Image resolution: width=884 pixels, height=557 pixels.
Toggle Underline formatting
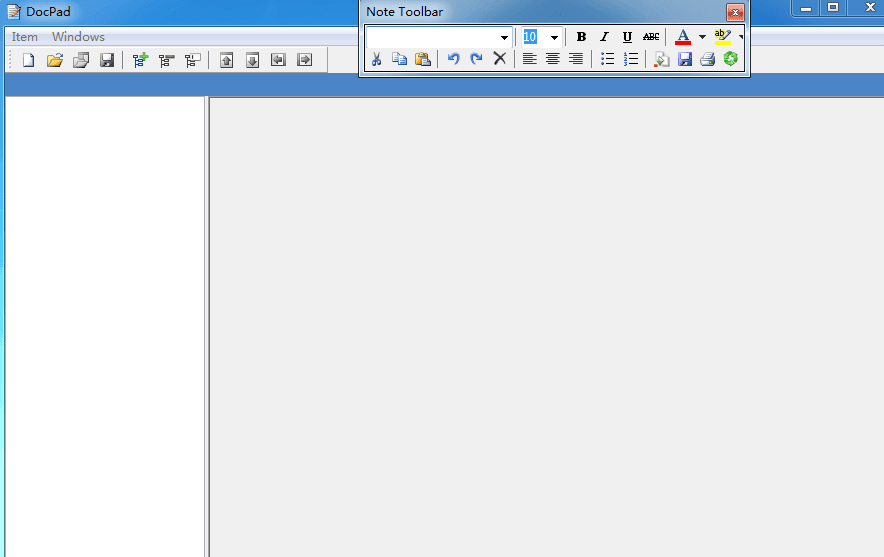click(627, 37)
